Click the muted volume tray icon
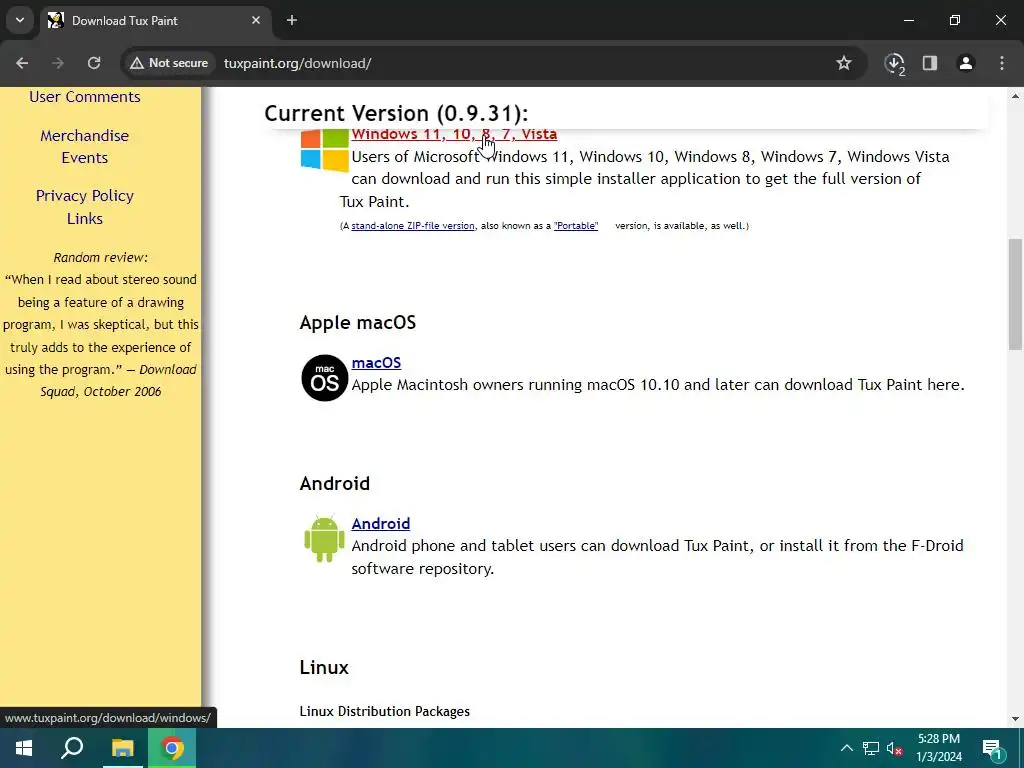This screenshot has height=768, width=1024. [894, 748]
